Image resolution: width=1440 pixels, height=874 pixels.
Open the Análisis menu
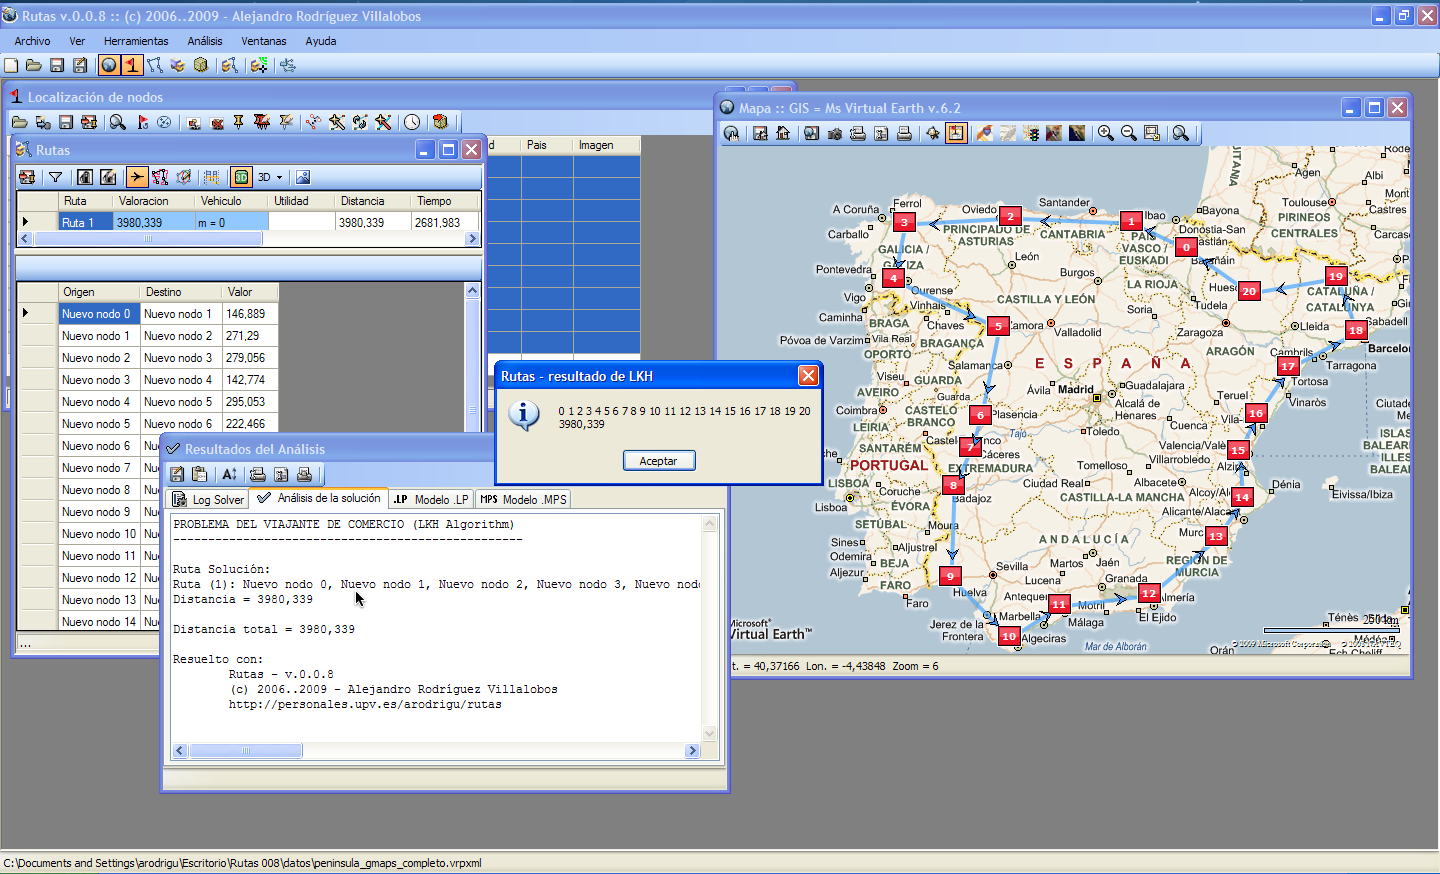coord(205,41)
